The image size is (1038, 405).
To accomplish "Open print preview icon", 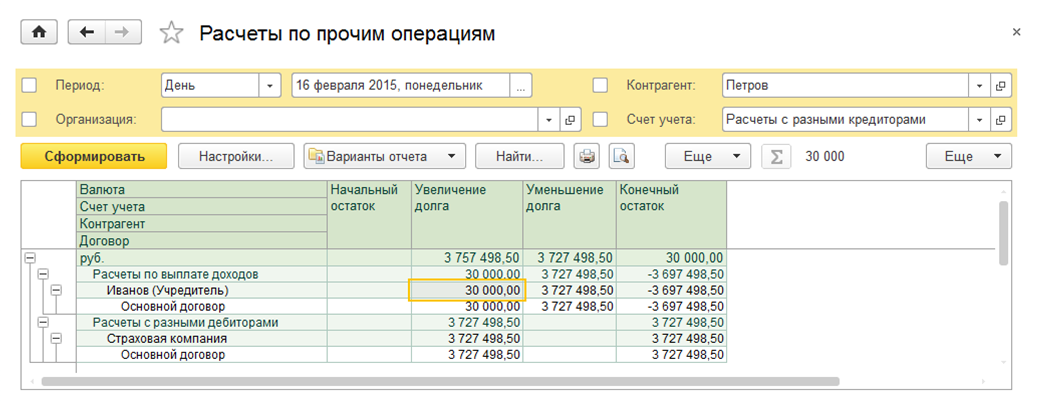I will point(622,156).
